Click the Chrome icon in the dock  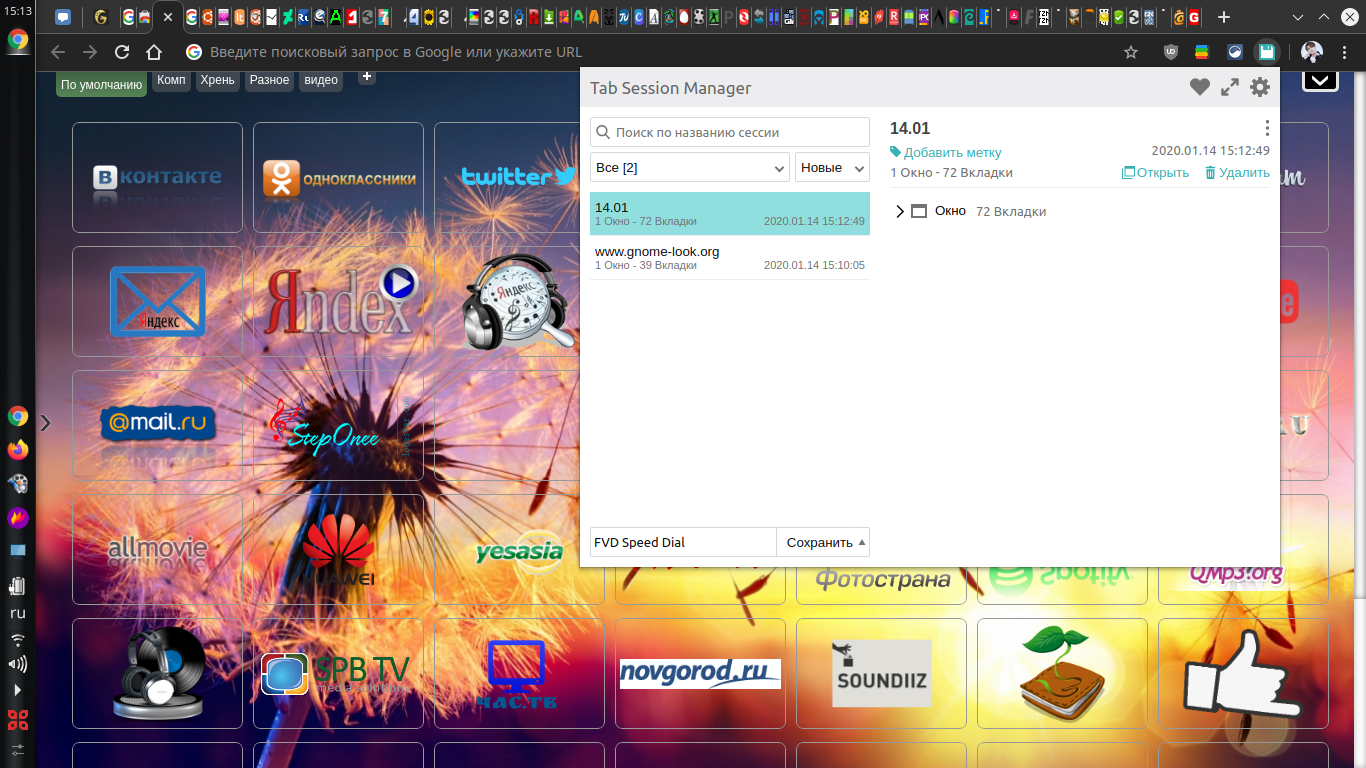(x=18, y=416)
